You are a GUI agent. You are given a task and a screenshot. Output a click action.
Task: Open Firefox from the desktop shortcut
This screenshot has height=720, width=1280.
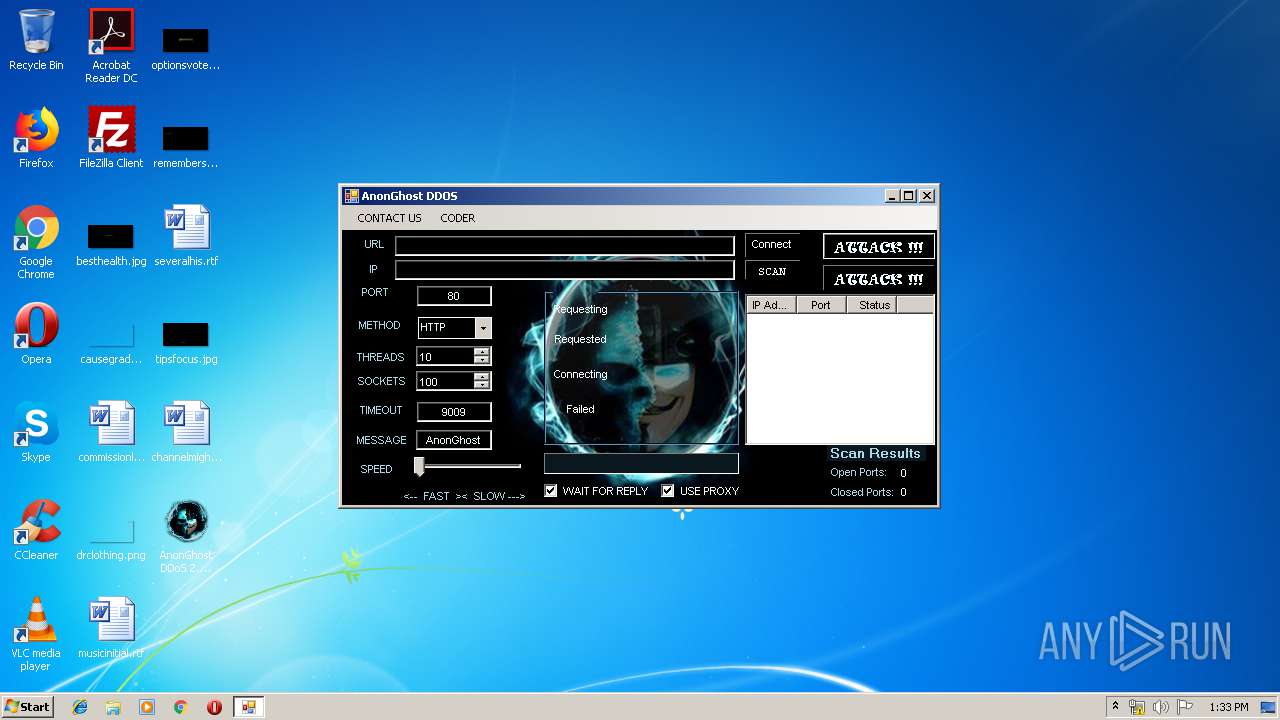coord(36,138)
